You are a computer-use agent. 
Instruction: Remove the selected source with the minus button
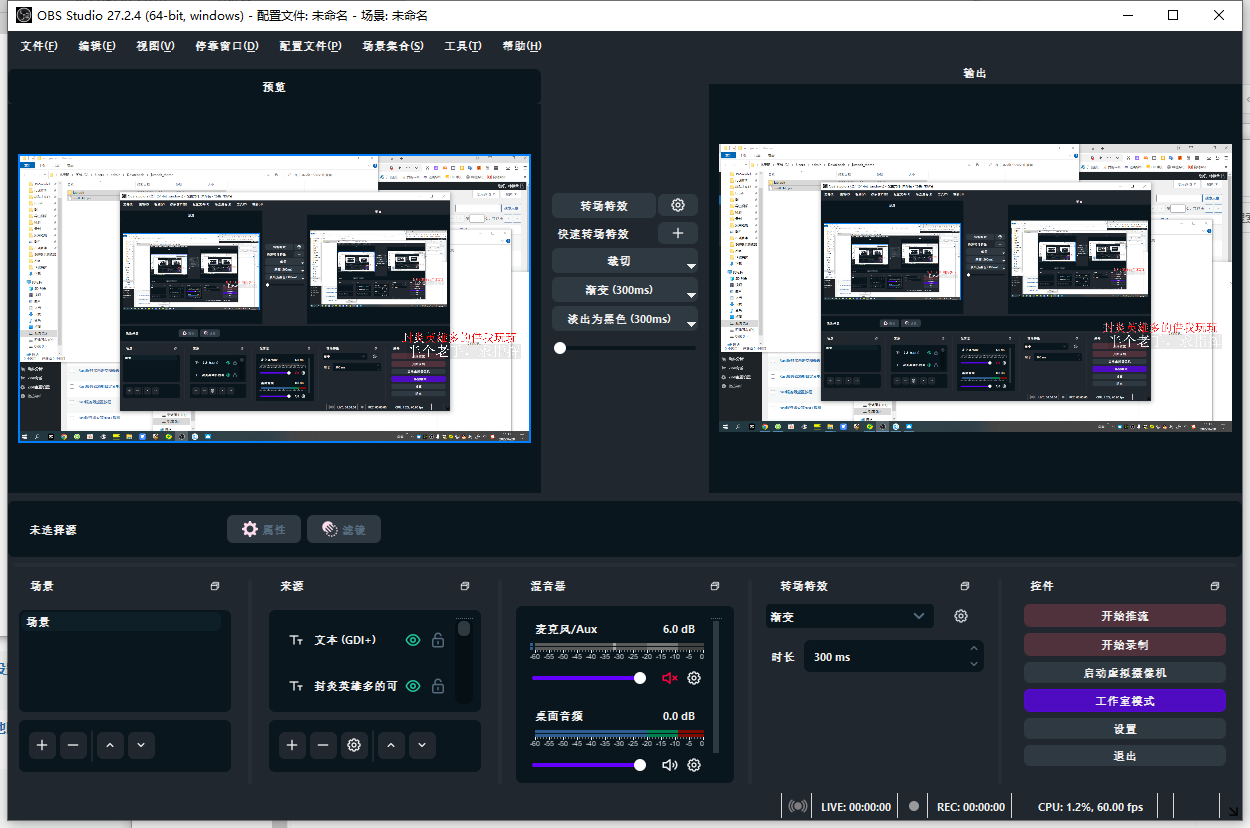pos(322,745)
